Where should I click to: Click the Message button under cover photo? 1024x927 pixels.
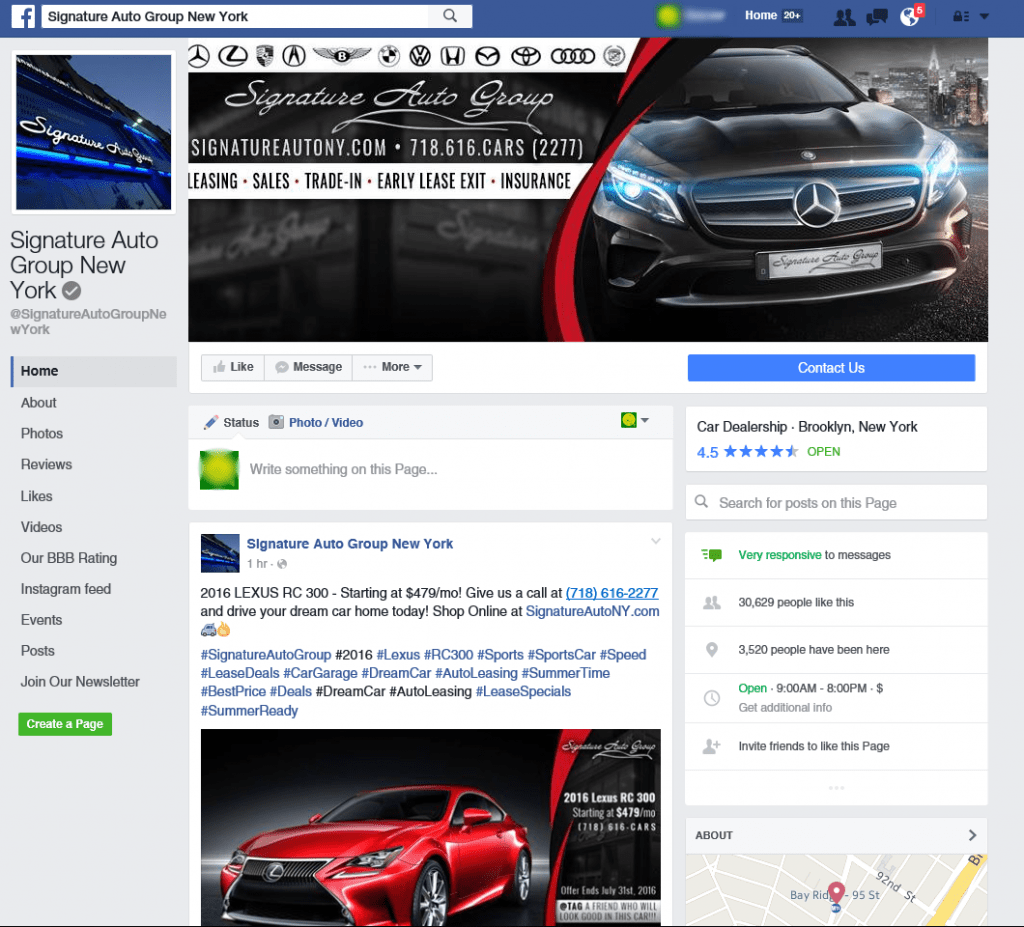308,367
